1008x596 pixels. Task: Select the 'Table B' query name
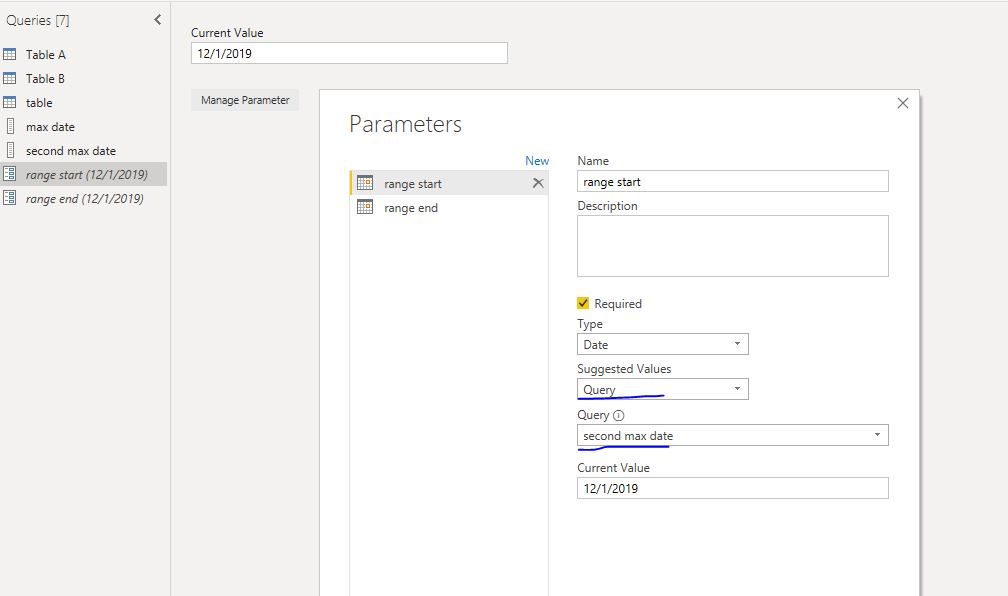[x=45, y=78]
